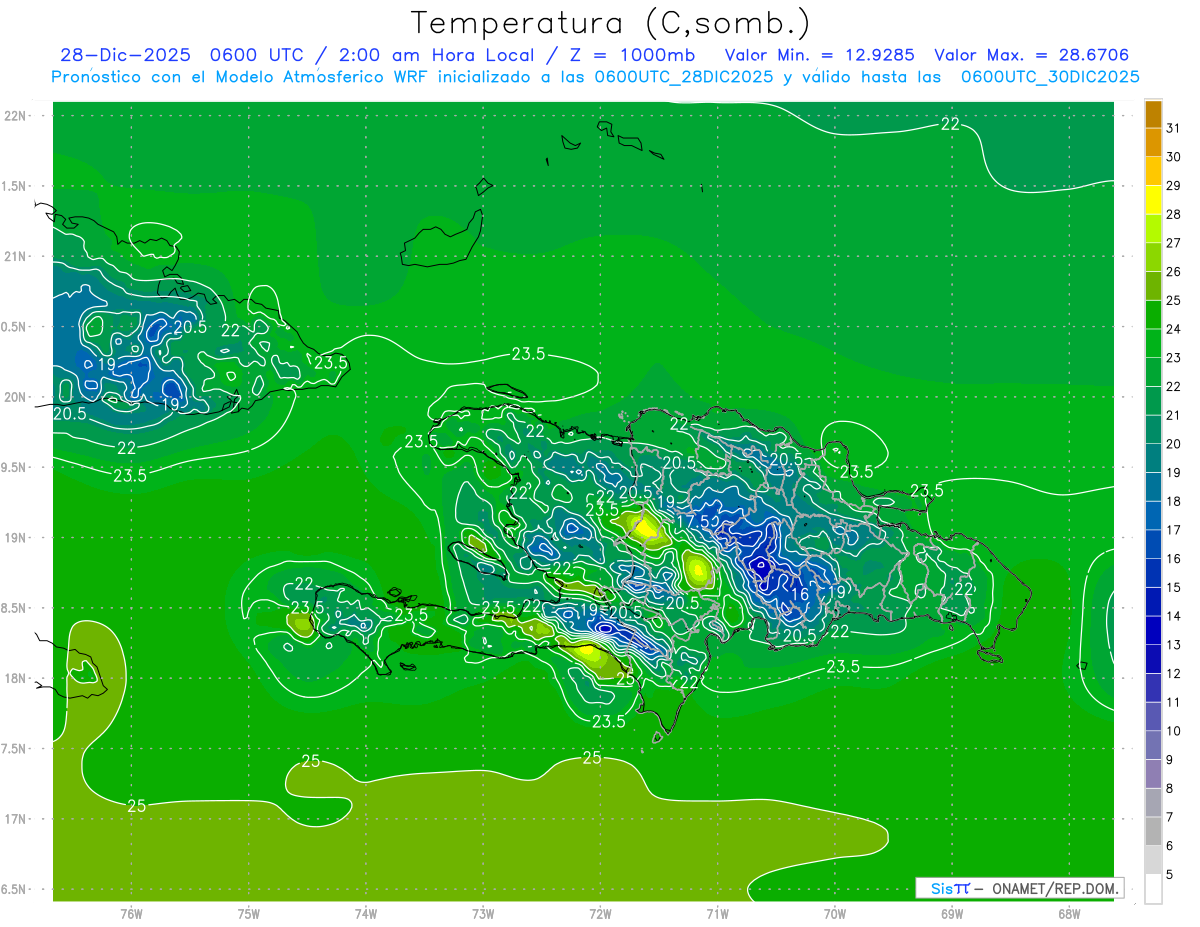1200x927 pixels.
Task: Click the '21N' latitude axis label
Action: (15, 256)
